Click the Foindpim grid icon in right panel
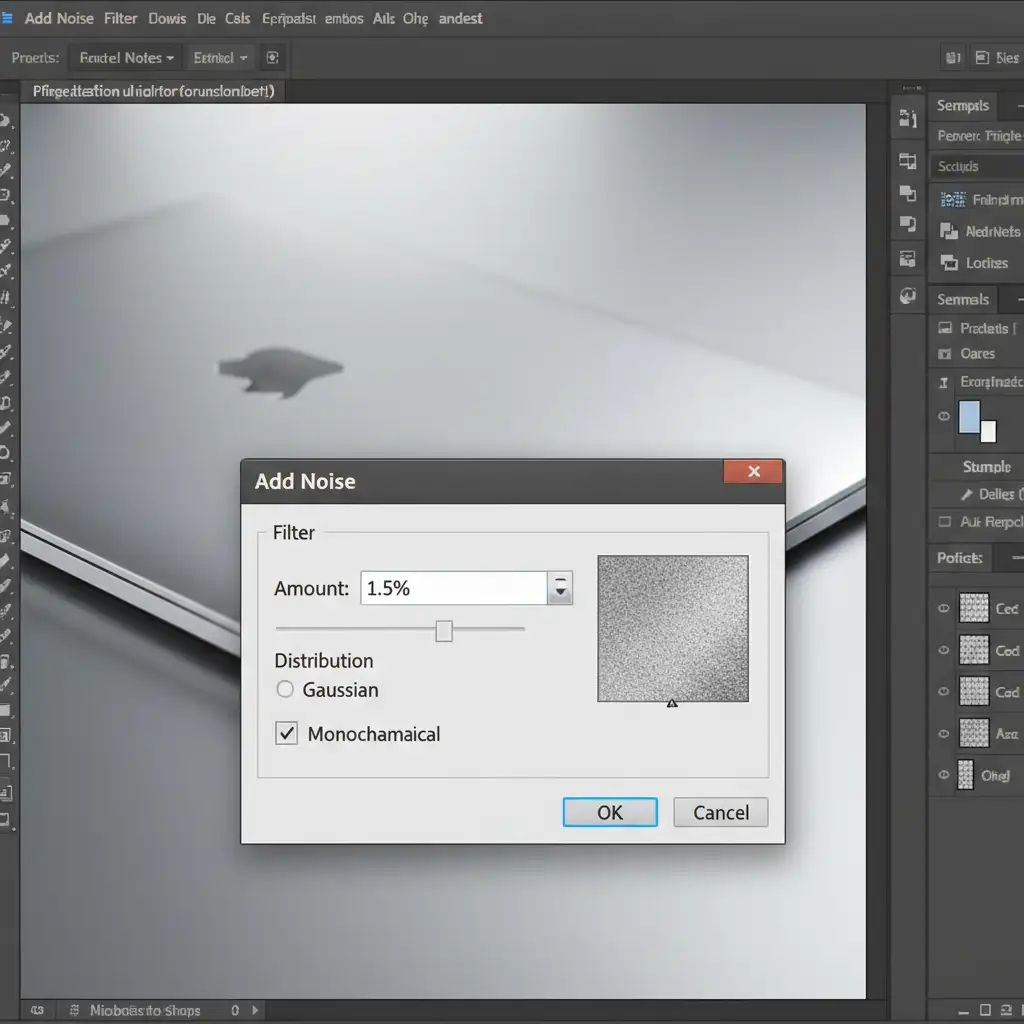The width and height of the screenshot is (1024, 1024). coord(952,200)
